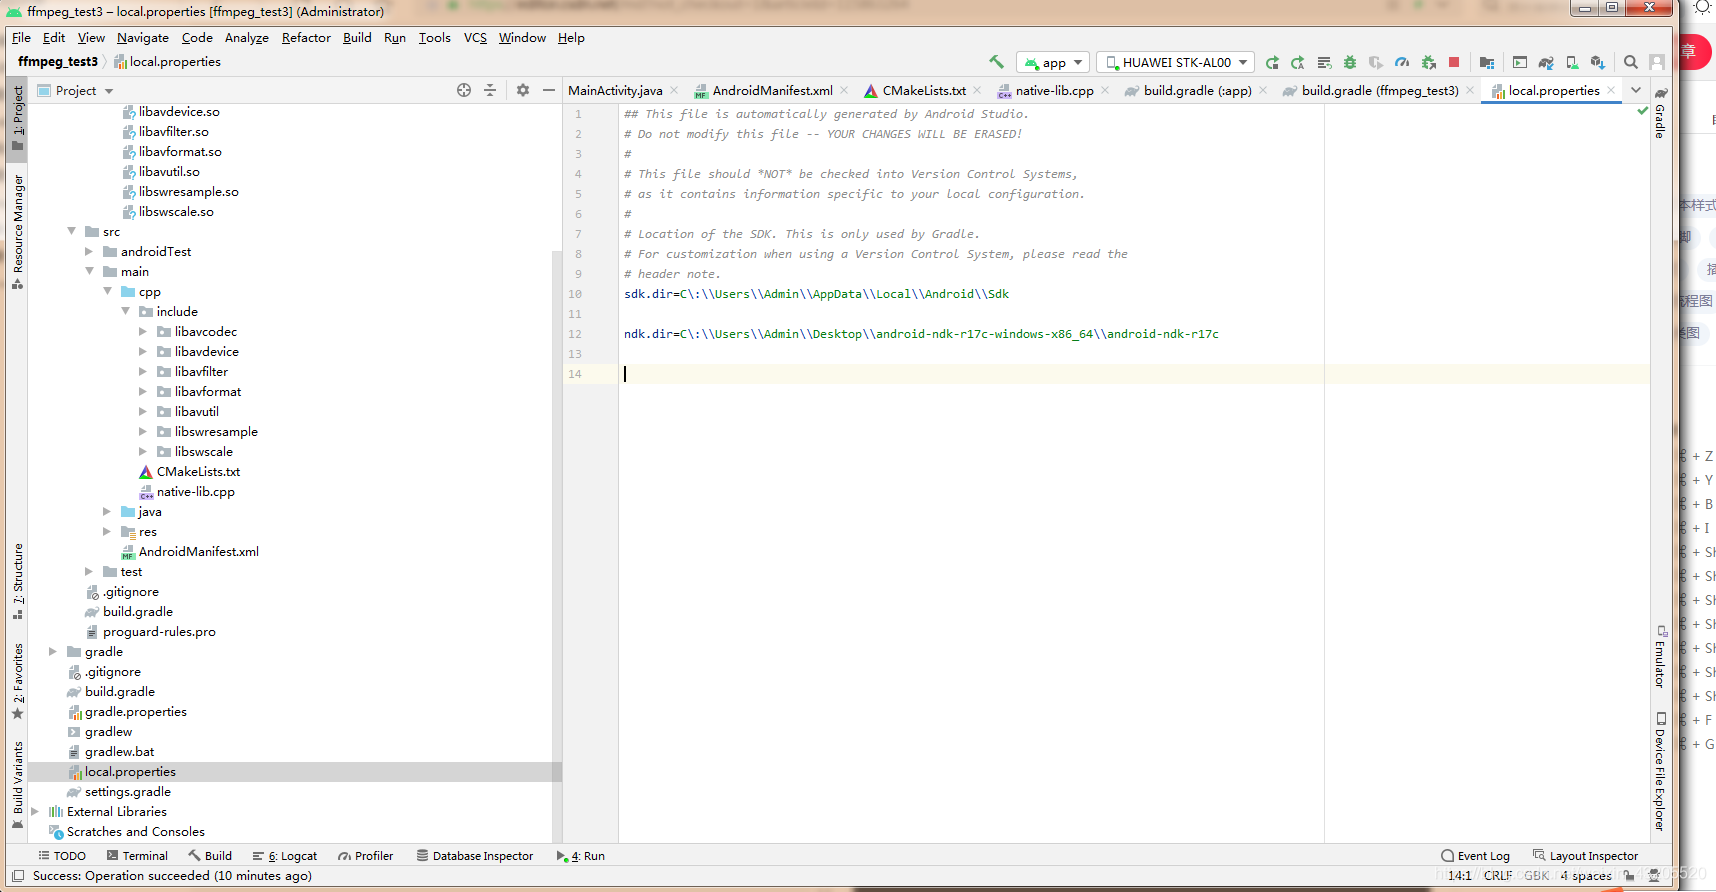Select native-lib.cpp in project tree
The width and height of the screenshot is (1716, 892).
(195, 491)
